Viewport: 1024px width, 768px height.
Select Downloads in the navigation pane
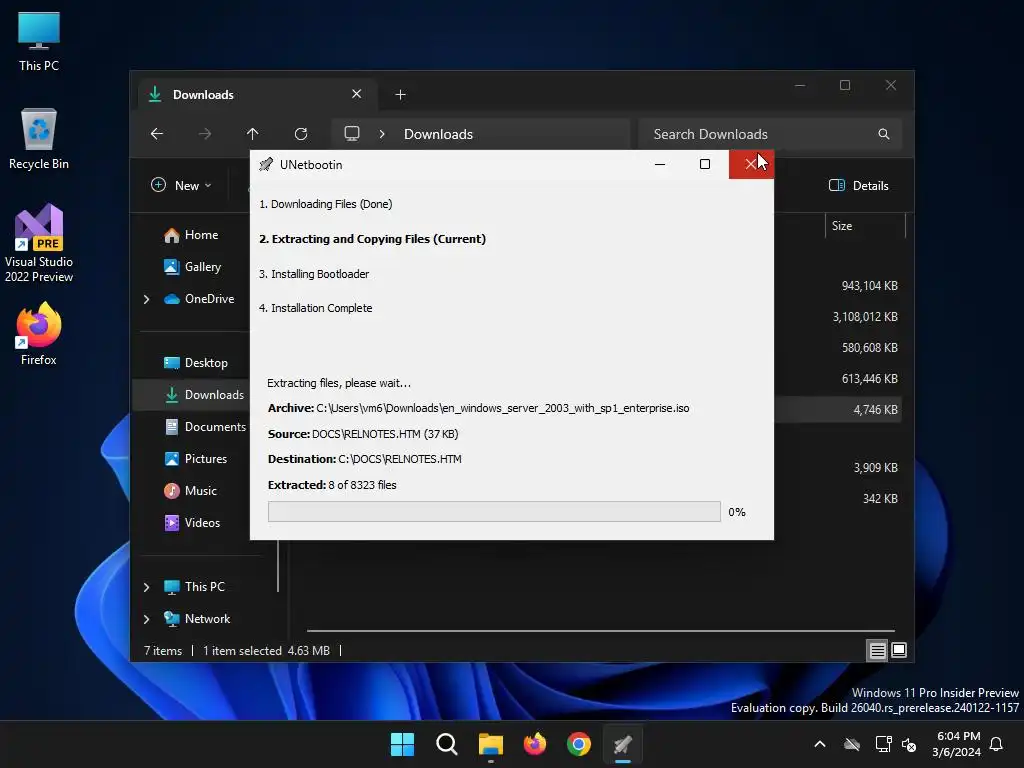[x=204, y=395]
